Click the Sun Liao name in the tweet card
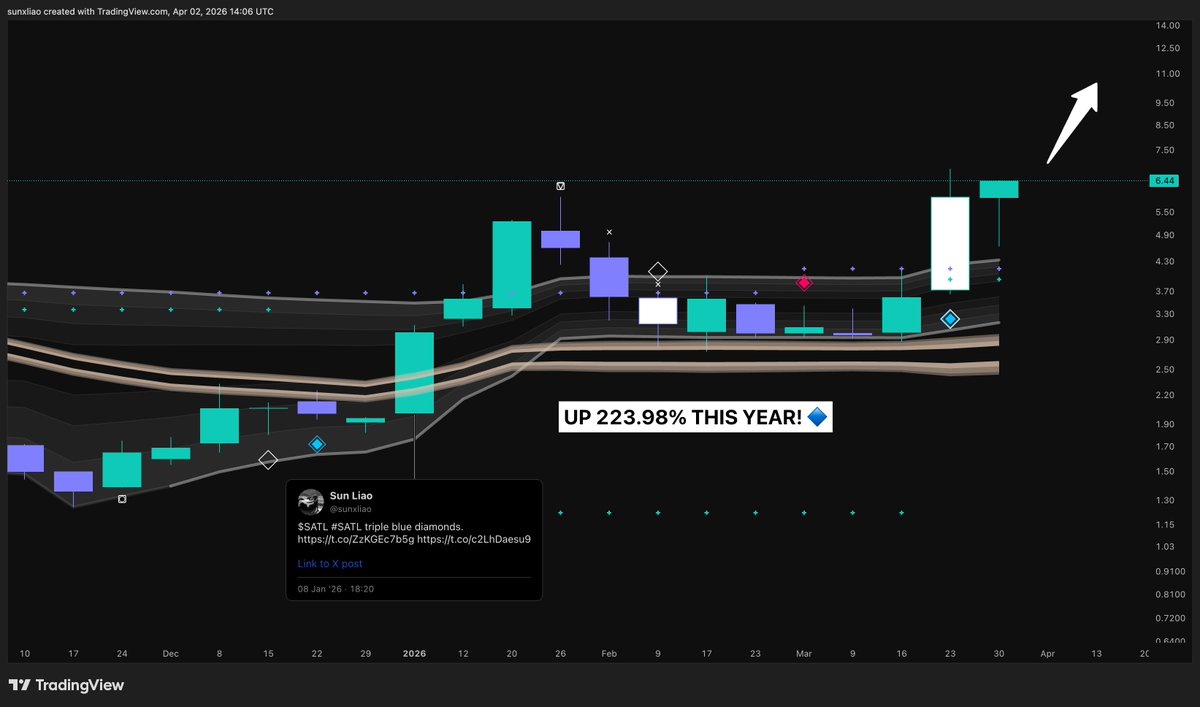 click(351, 496)
